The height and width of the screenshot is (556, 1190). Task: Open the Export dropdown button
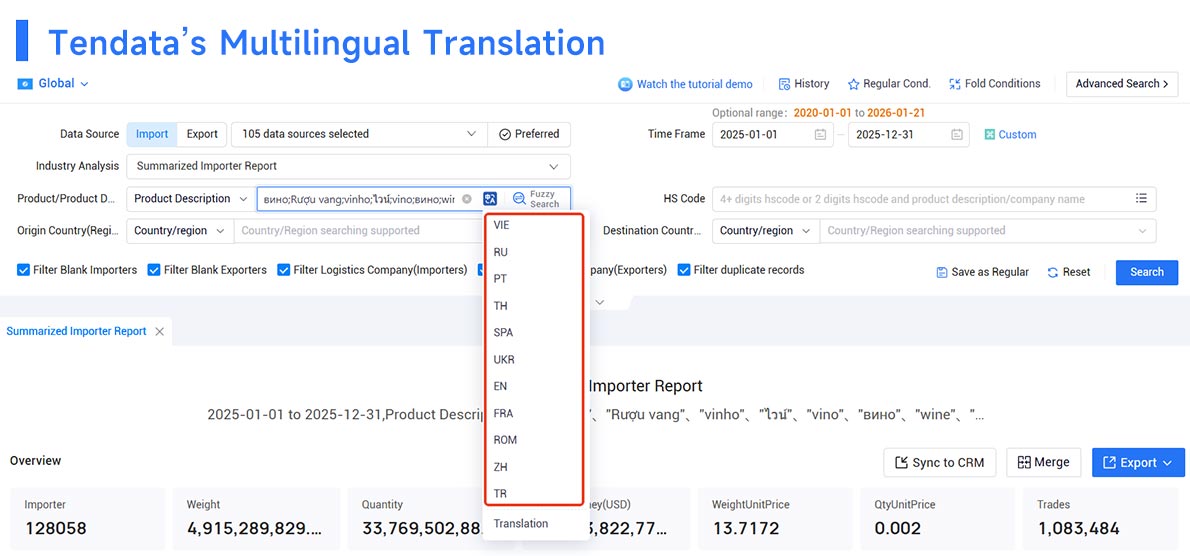tap(1138, 463)
